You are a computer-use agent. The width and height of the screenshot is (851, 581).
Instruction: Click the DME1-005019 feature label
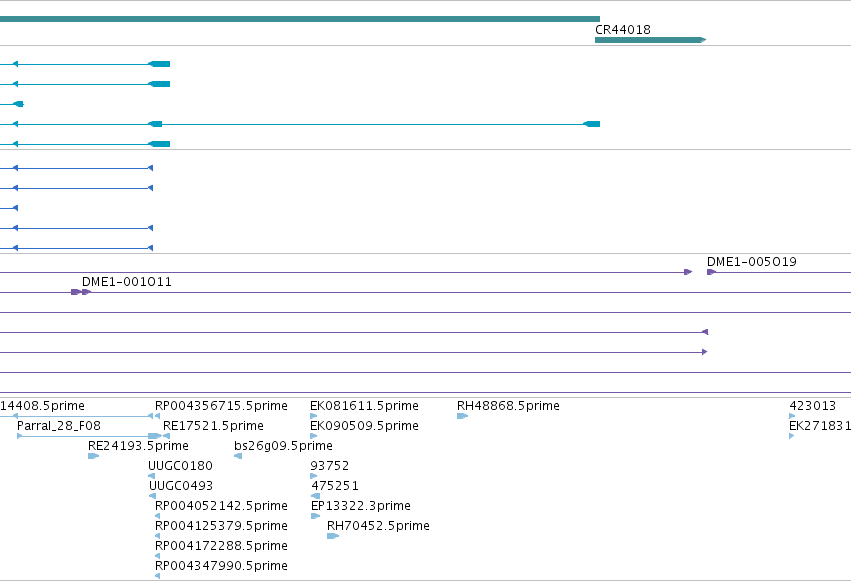(x=752, y=262)
